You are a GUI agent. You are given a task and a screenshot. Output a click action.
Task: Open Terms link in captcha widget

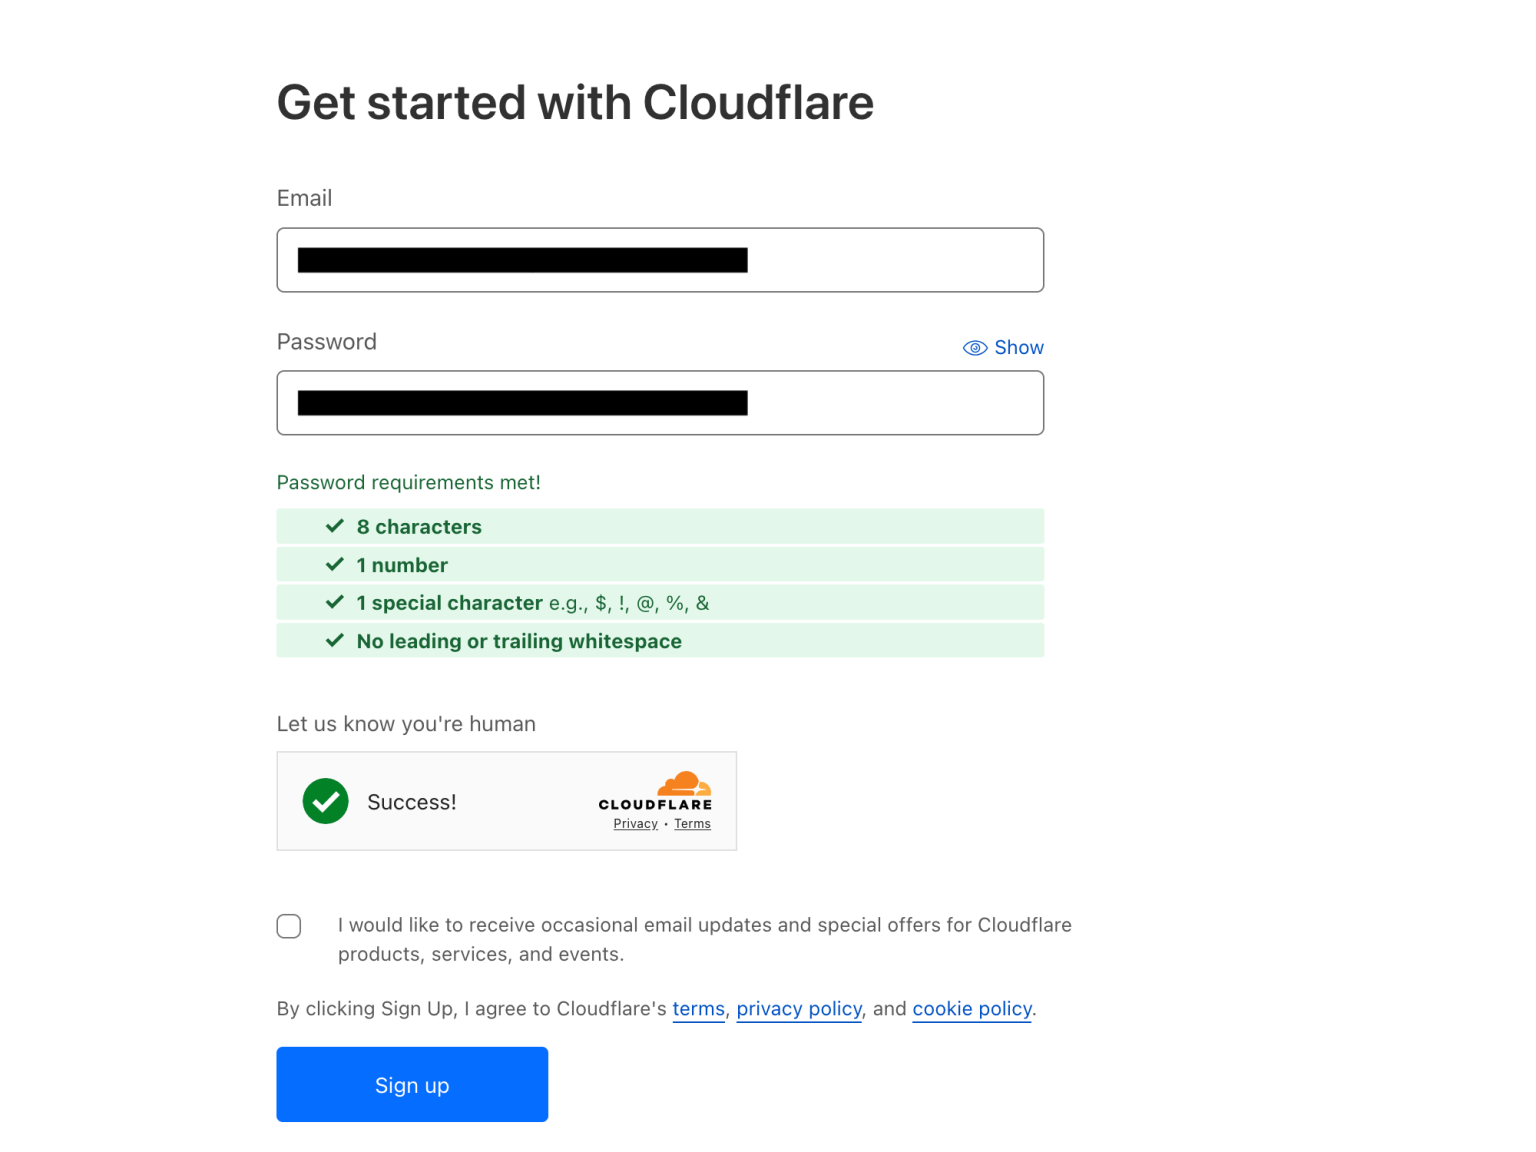pos(692,823)
